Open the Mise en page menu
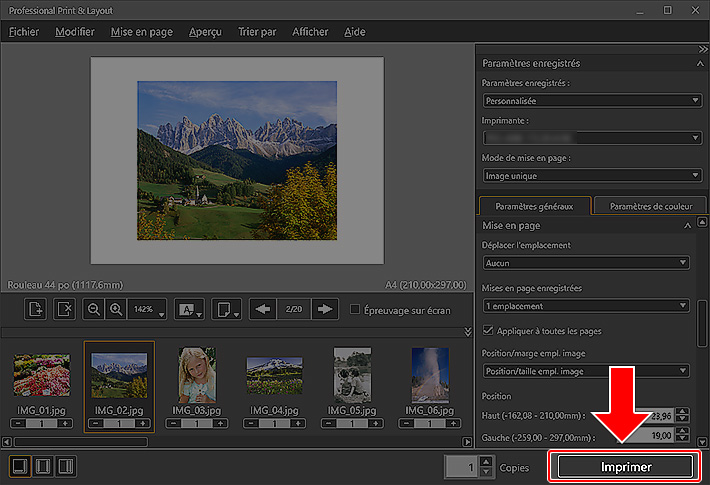Screen dimensions: 710x485 tap(141, 32)
